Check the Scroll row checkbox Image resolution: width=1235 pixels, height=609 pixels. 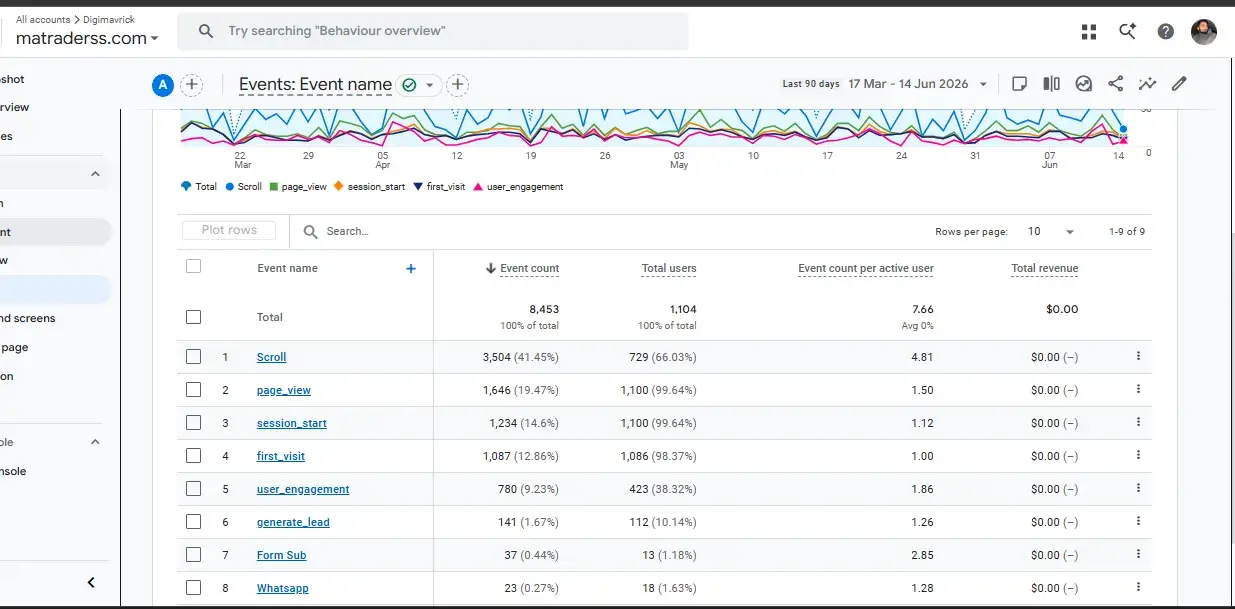[x=194, y=356]
